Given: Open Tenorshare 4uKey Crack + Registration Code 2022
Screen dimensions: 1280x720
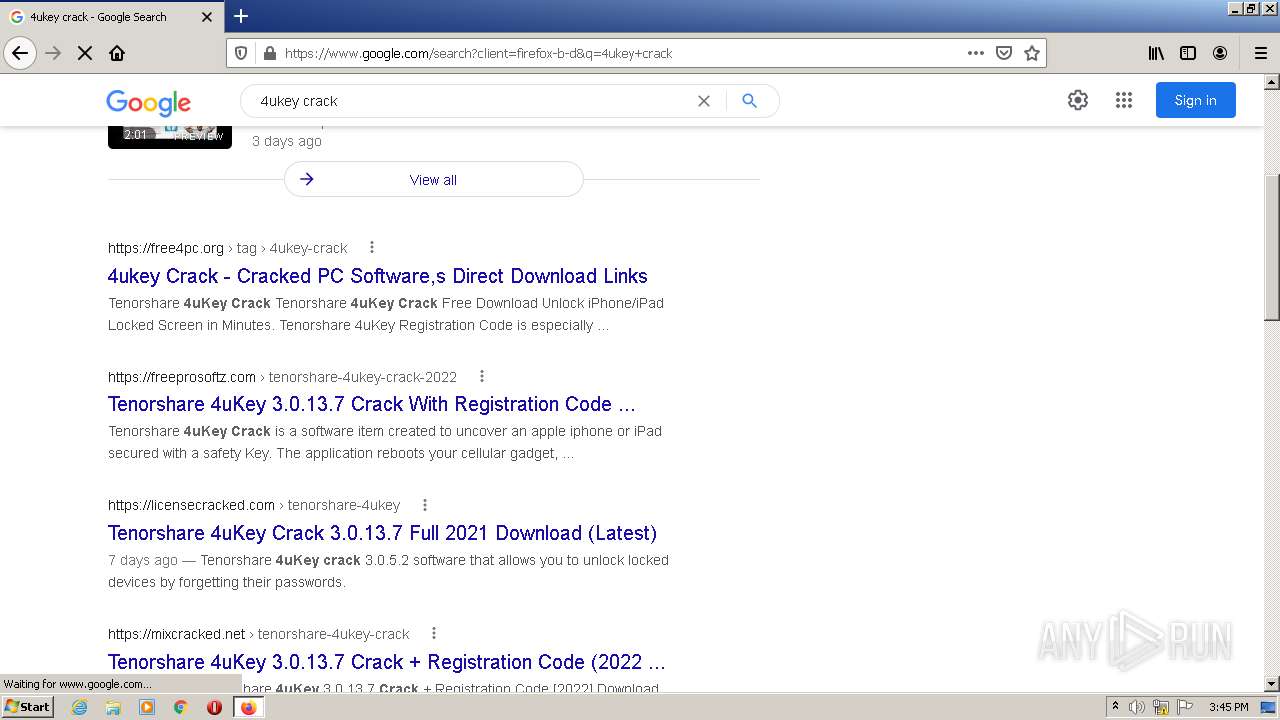Looking at the screenshot, I should [387, 662].
